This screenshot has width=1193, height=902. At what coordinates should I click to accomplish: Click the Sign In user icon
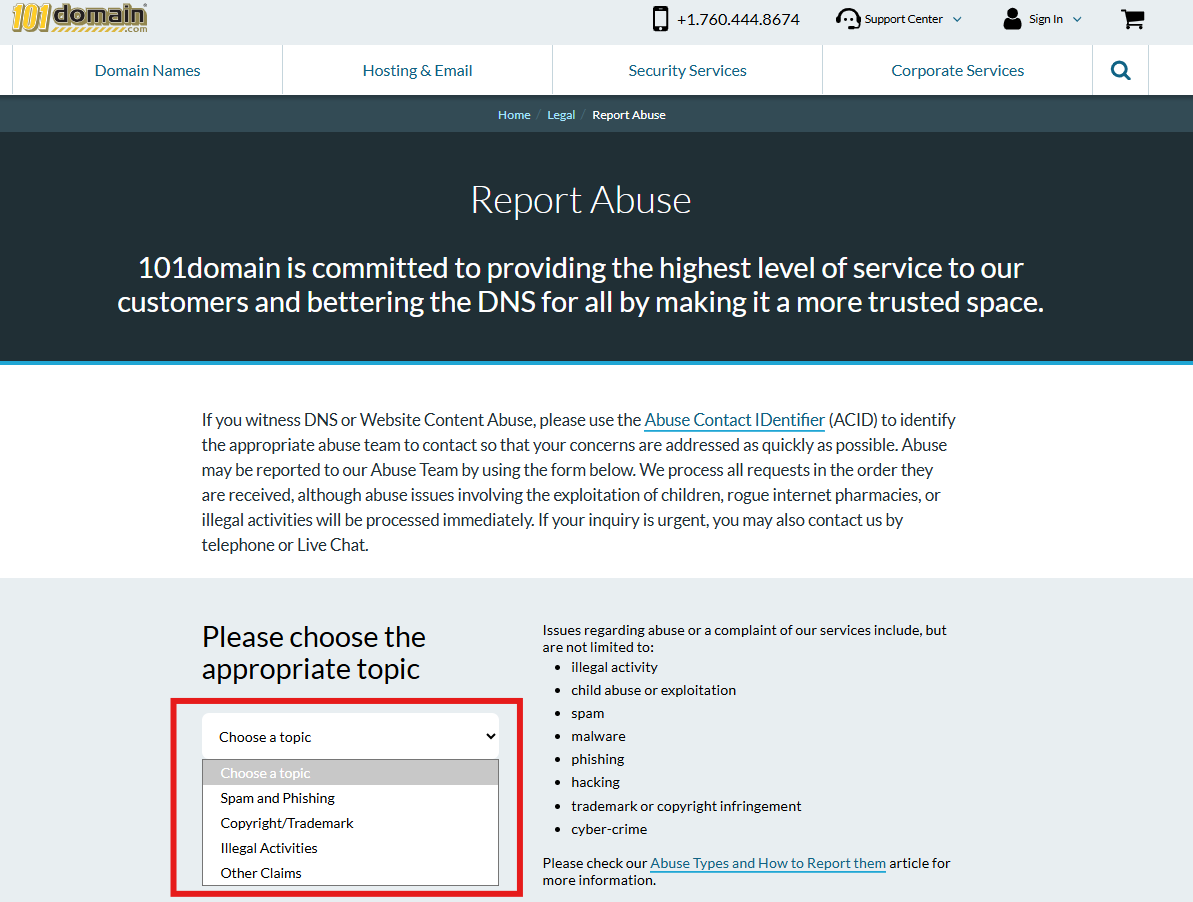1012,19
